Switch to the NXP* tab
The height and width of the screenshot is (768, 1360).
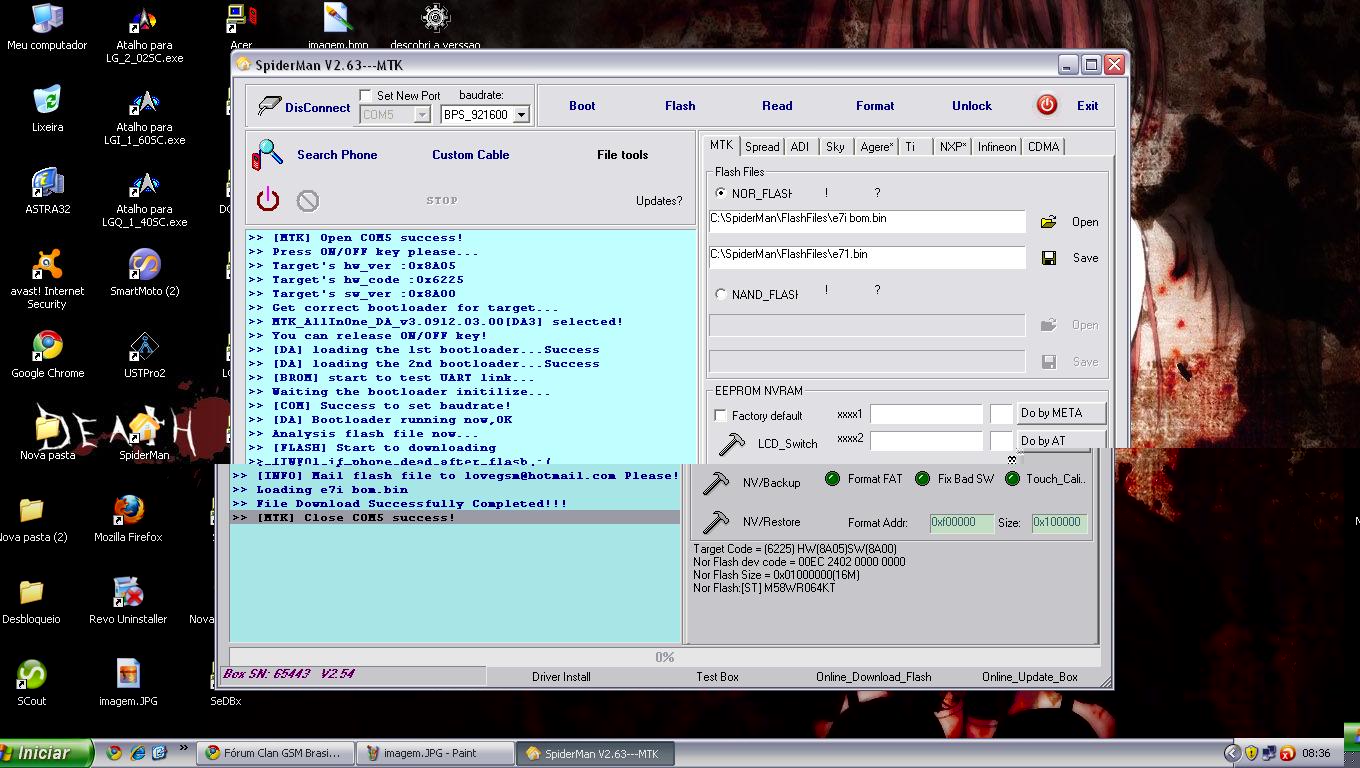(x=953, y=147)
